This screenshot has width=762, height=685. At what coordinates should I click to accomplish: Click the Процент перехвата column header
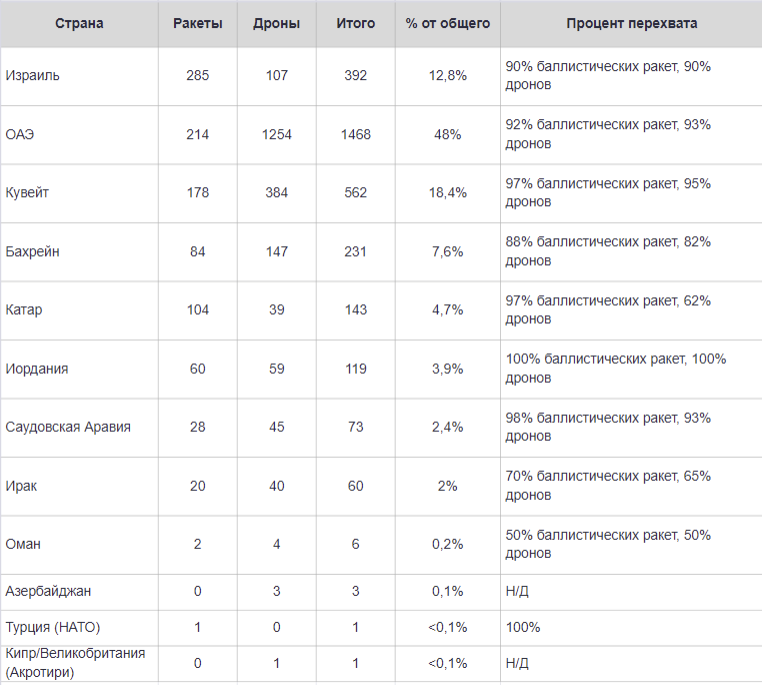pos(631,23)
